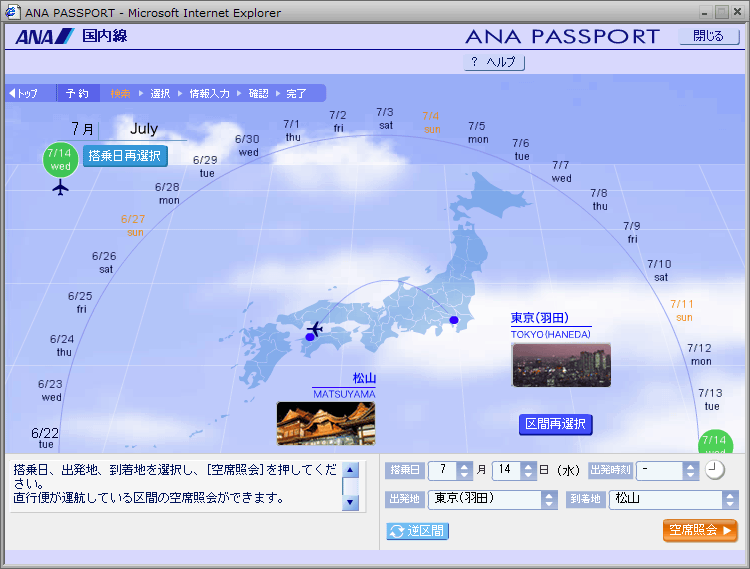Select the 選択 step in breadcrumb
The width and height of the screenshot is (750, 569).
tap(160, 93)
